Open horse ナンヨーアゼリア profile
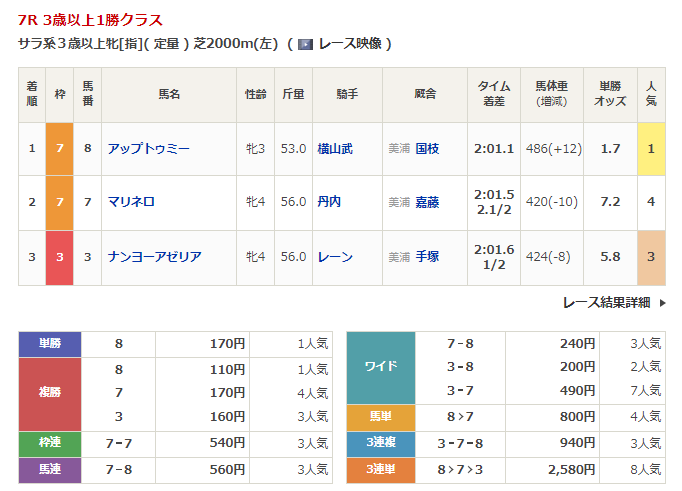Viewport: 682px width, 491px height. 154,257
